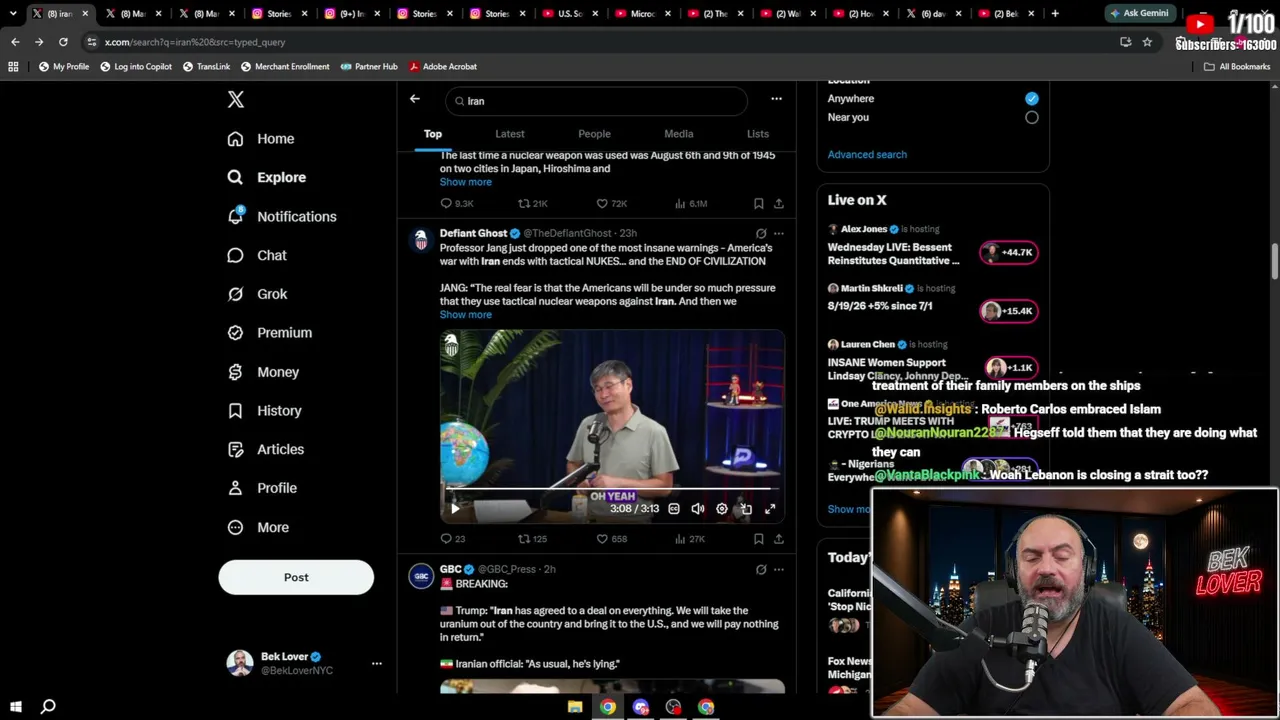Repost the Defiant Ghost post

(x=532, y=539)
